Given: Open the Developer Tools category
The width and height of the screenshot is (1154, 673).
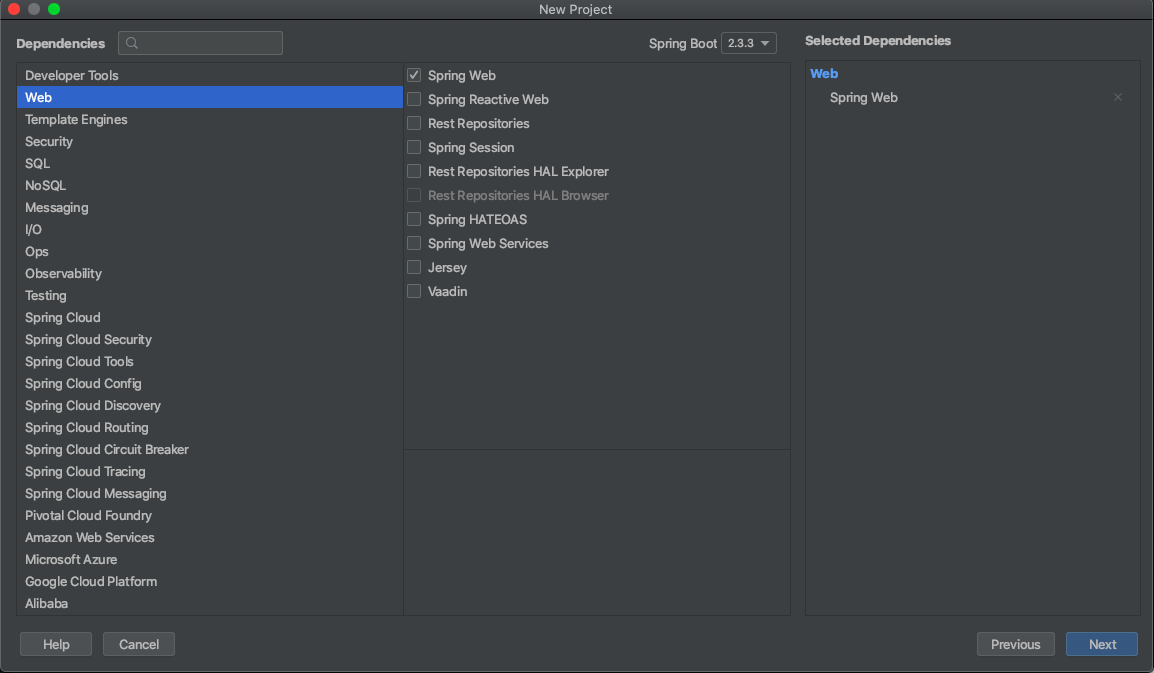Looking at the screenshot, I should click(x=72, y=75).
